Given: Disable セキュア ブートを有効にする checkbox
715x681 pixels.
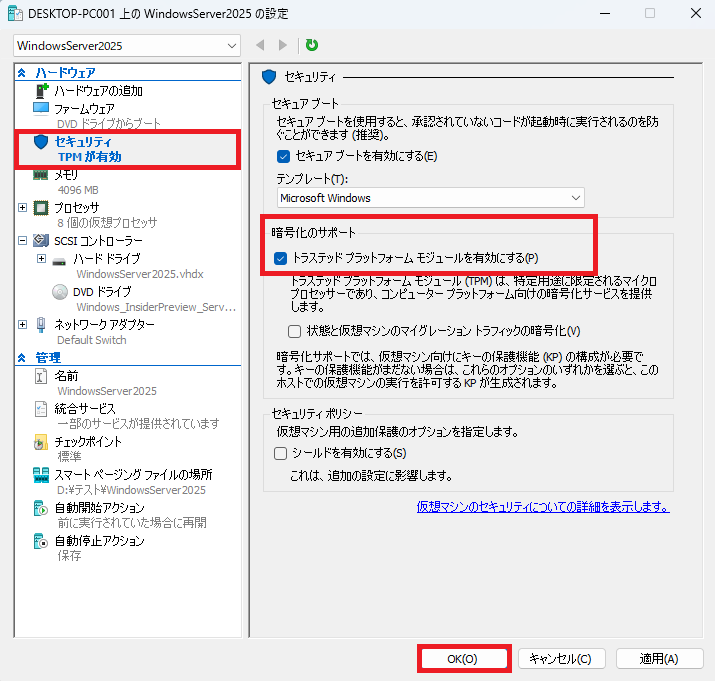Looking at the screenshot, I should (283, 156).
